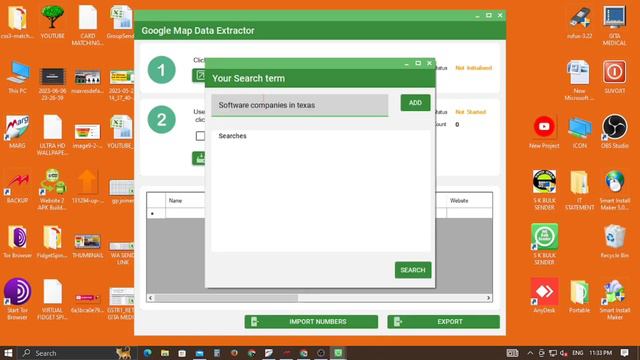Maximize the Your Search term dialog
The width and height of the screenshot is (640, 360).
[418, 63]
